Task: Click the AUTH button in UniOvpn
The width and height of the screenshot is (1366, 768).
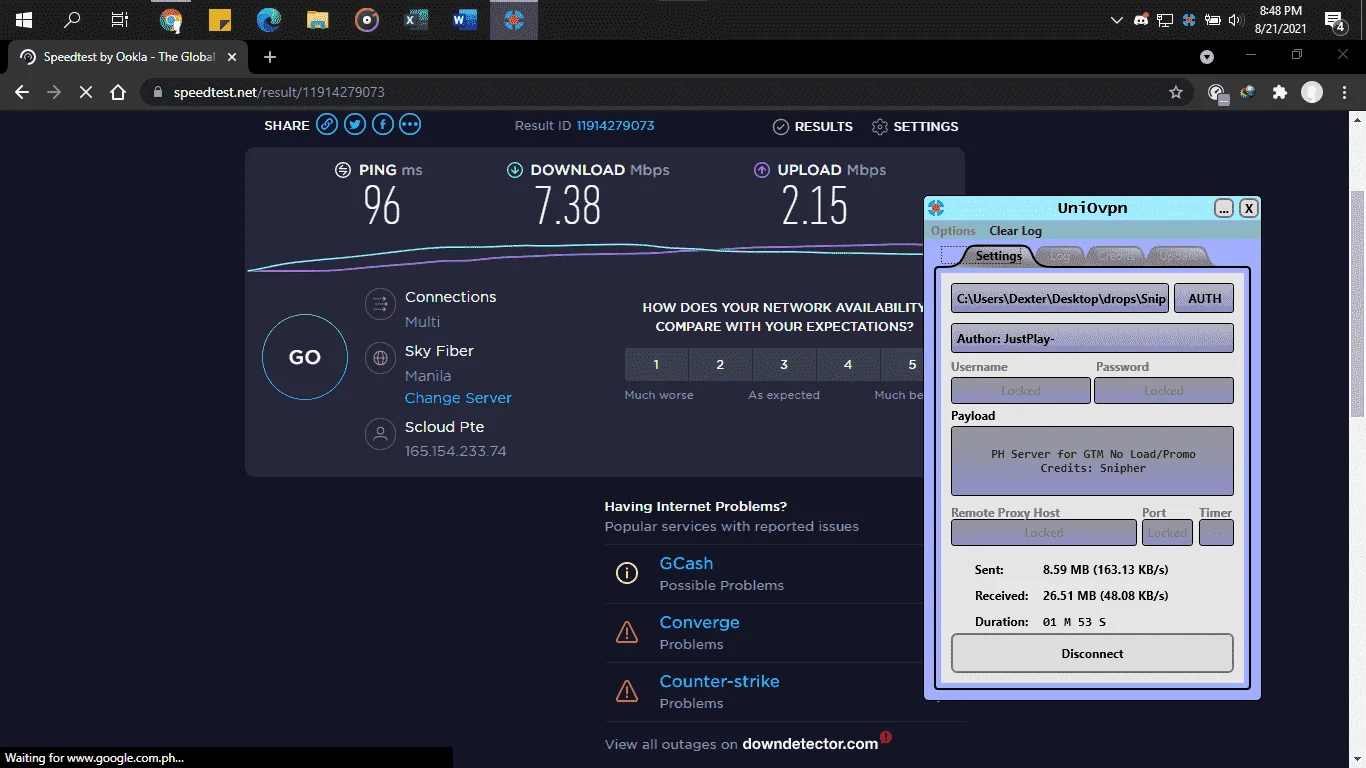Action: coord(1204,298)
